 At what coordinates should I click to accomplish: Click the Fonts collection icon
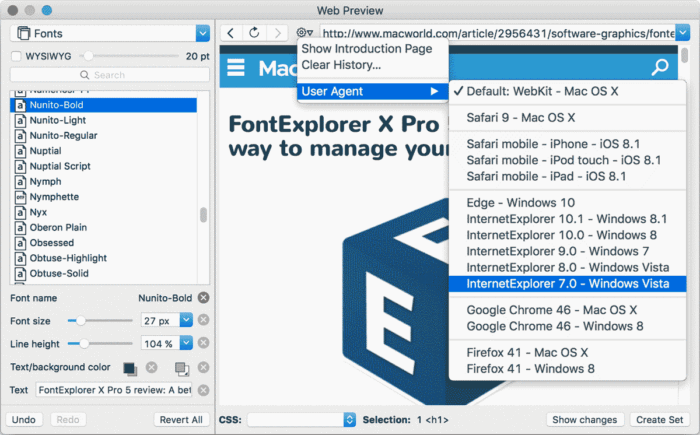[23, 33]
